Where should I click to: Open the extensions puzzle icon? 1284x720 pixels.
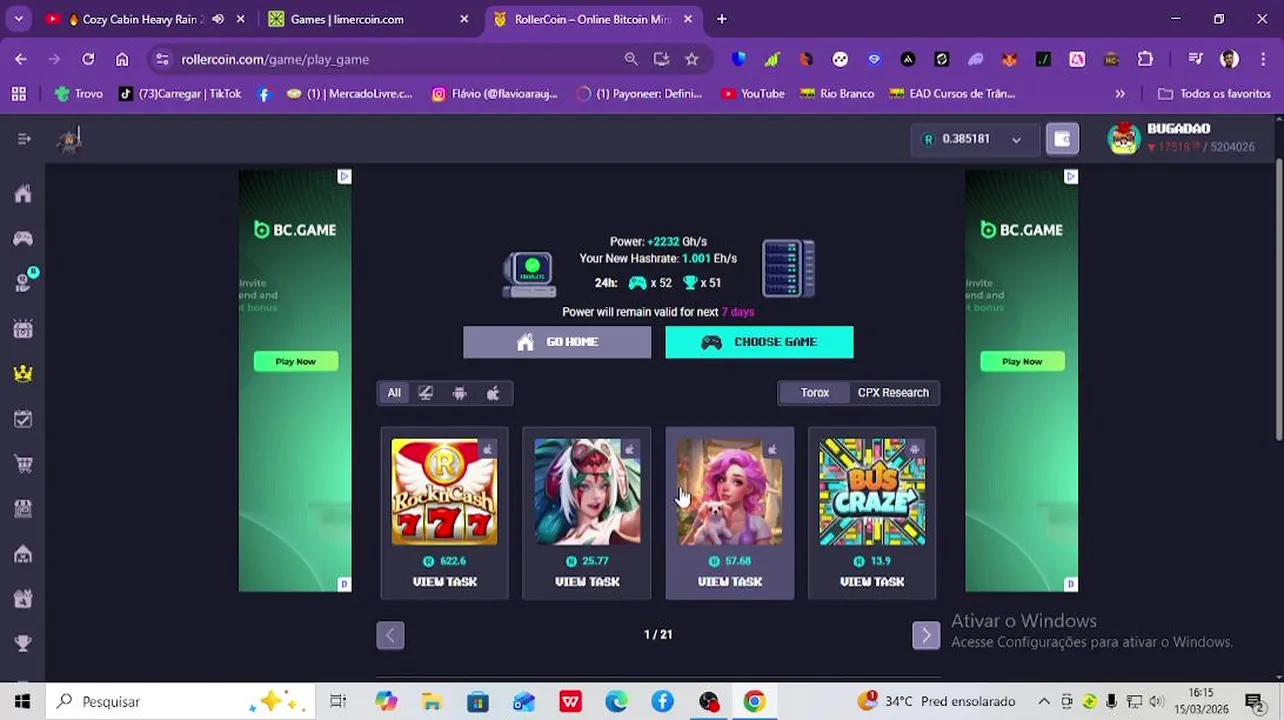tap(1145, 59)
